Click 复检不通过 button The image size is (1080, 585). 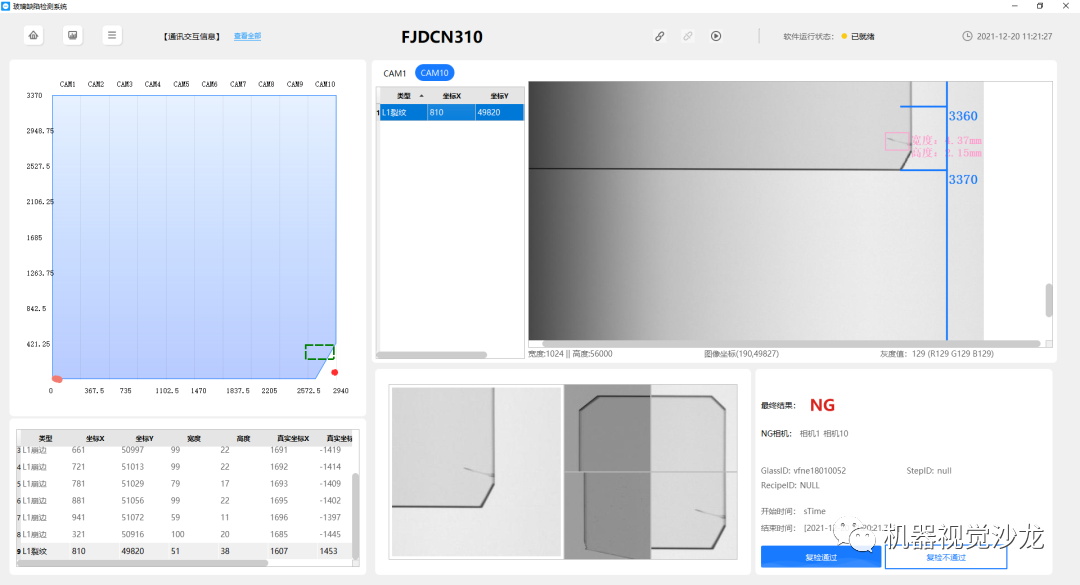pyautogui.click(x=946, y=557)
